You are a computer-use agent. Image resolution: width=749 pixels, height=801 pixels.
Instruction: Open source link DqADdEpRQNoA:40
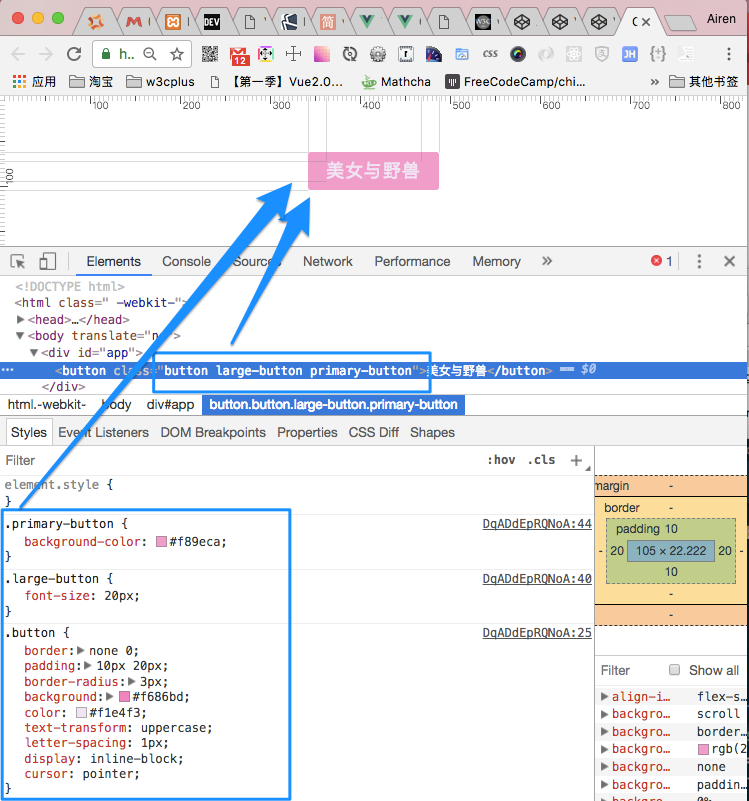(x=537, y=579)
